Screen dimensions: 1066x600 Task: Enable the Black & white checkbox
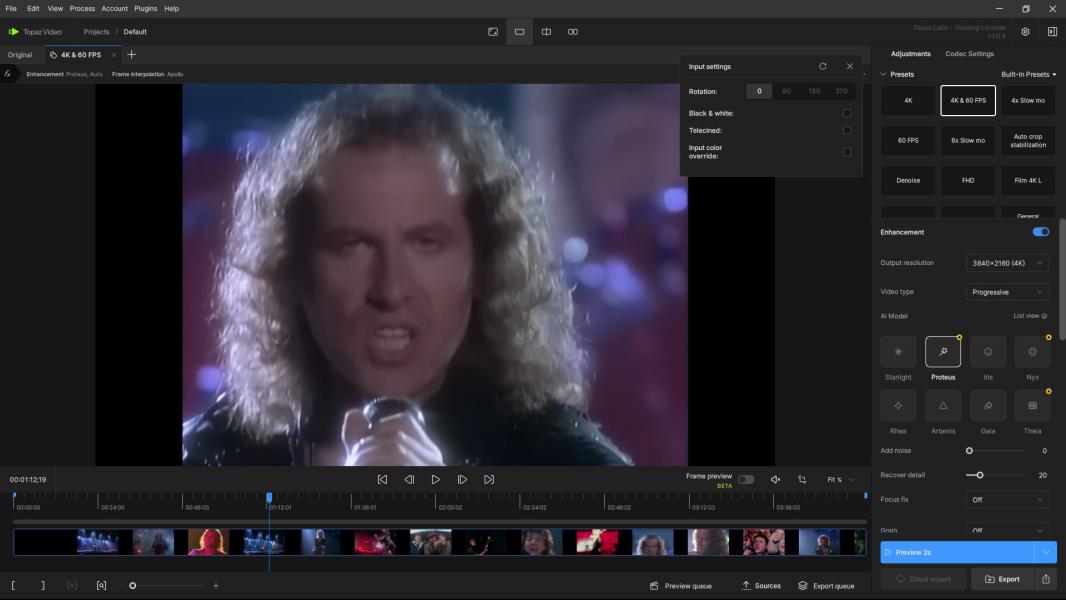[x=847, y=113]
